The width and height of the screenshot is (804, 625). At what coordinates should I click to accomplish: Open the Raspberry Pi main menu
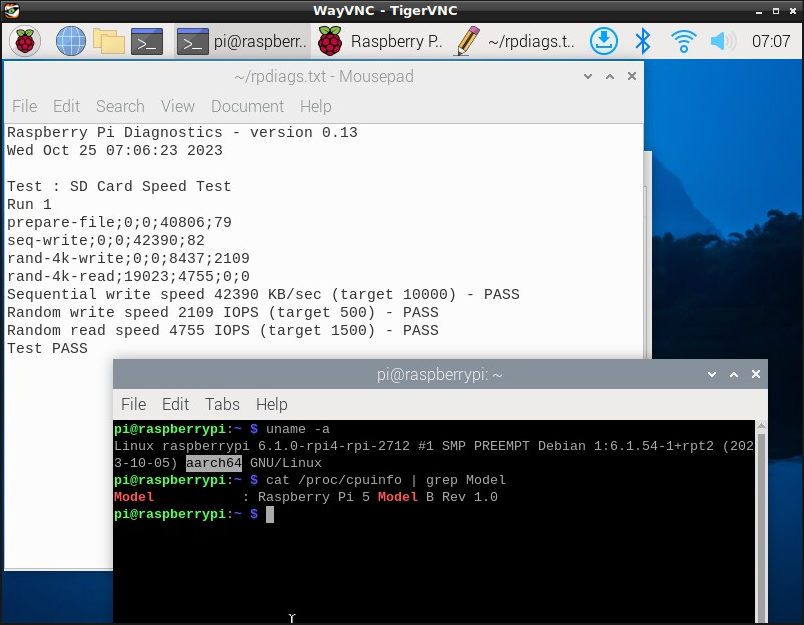coord(25,41)
